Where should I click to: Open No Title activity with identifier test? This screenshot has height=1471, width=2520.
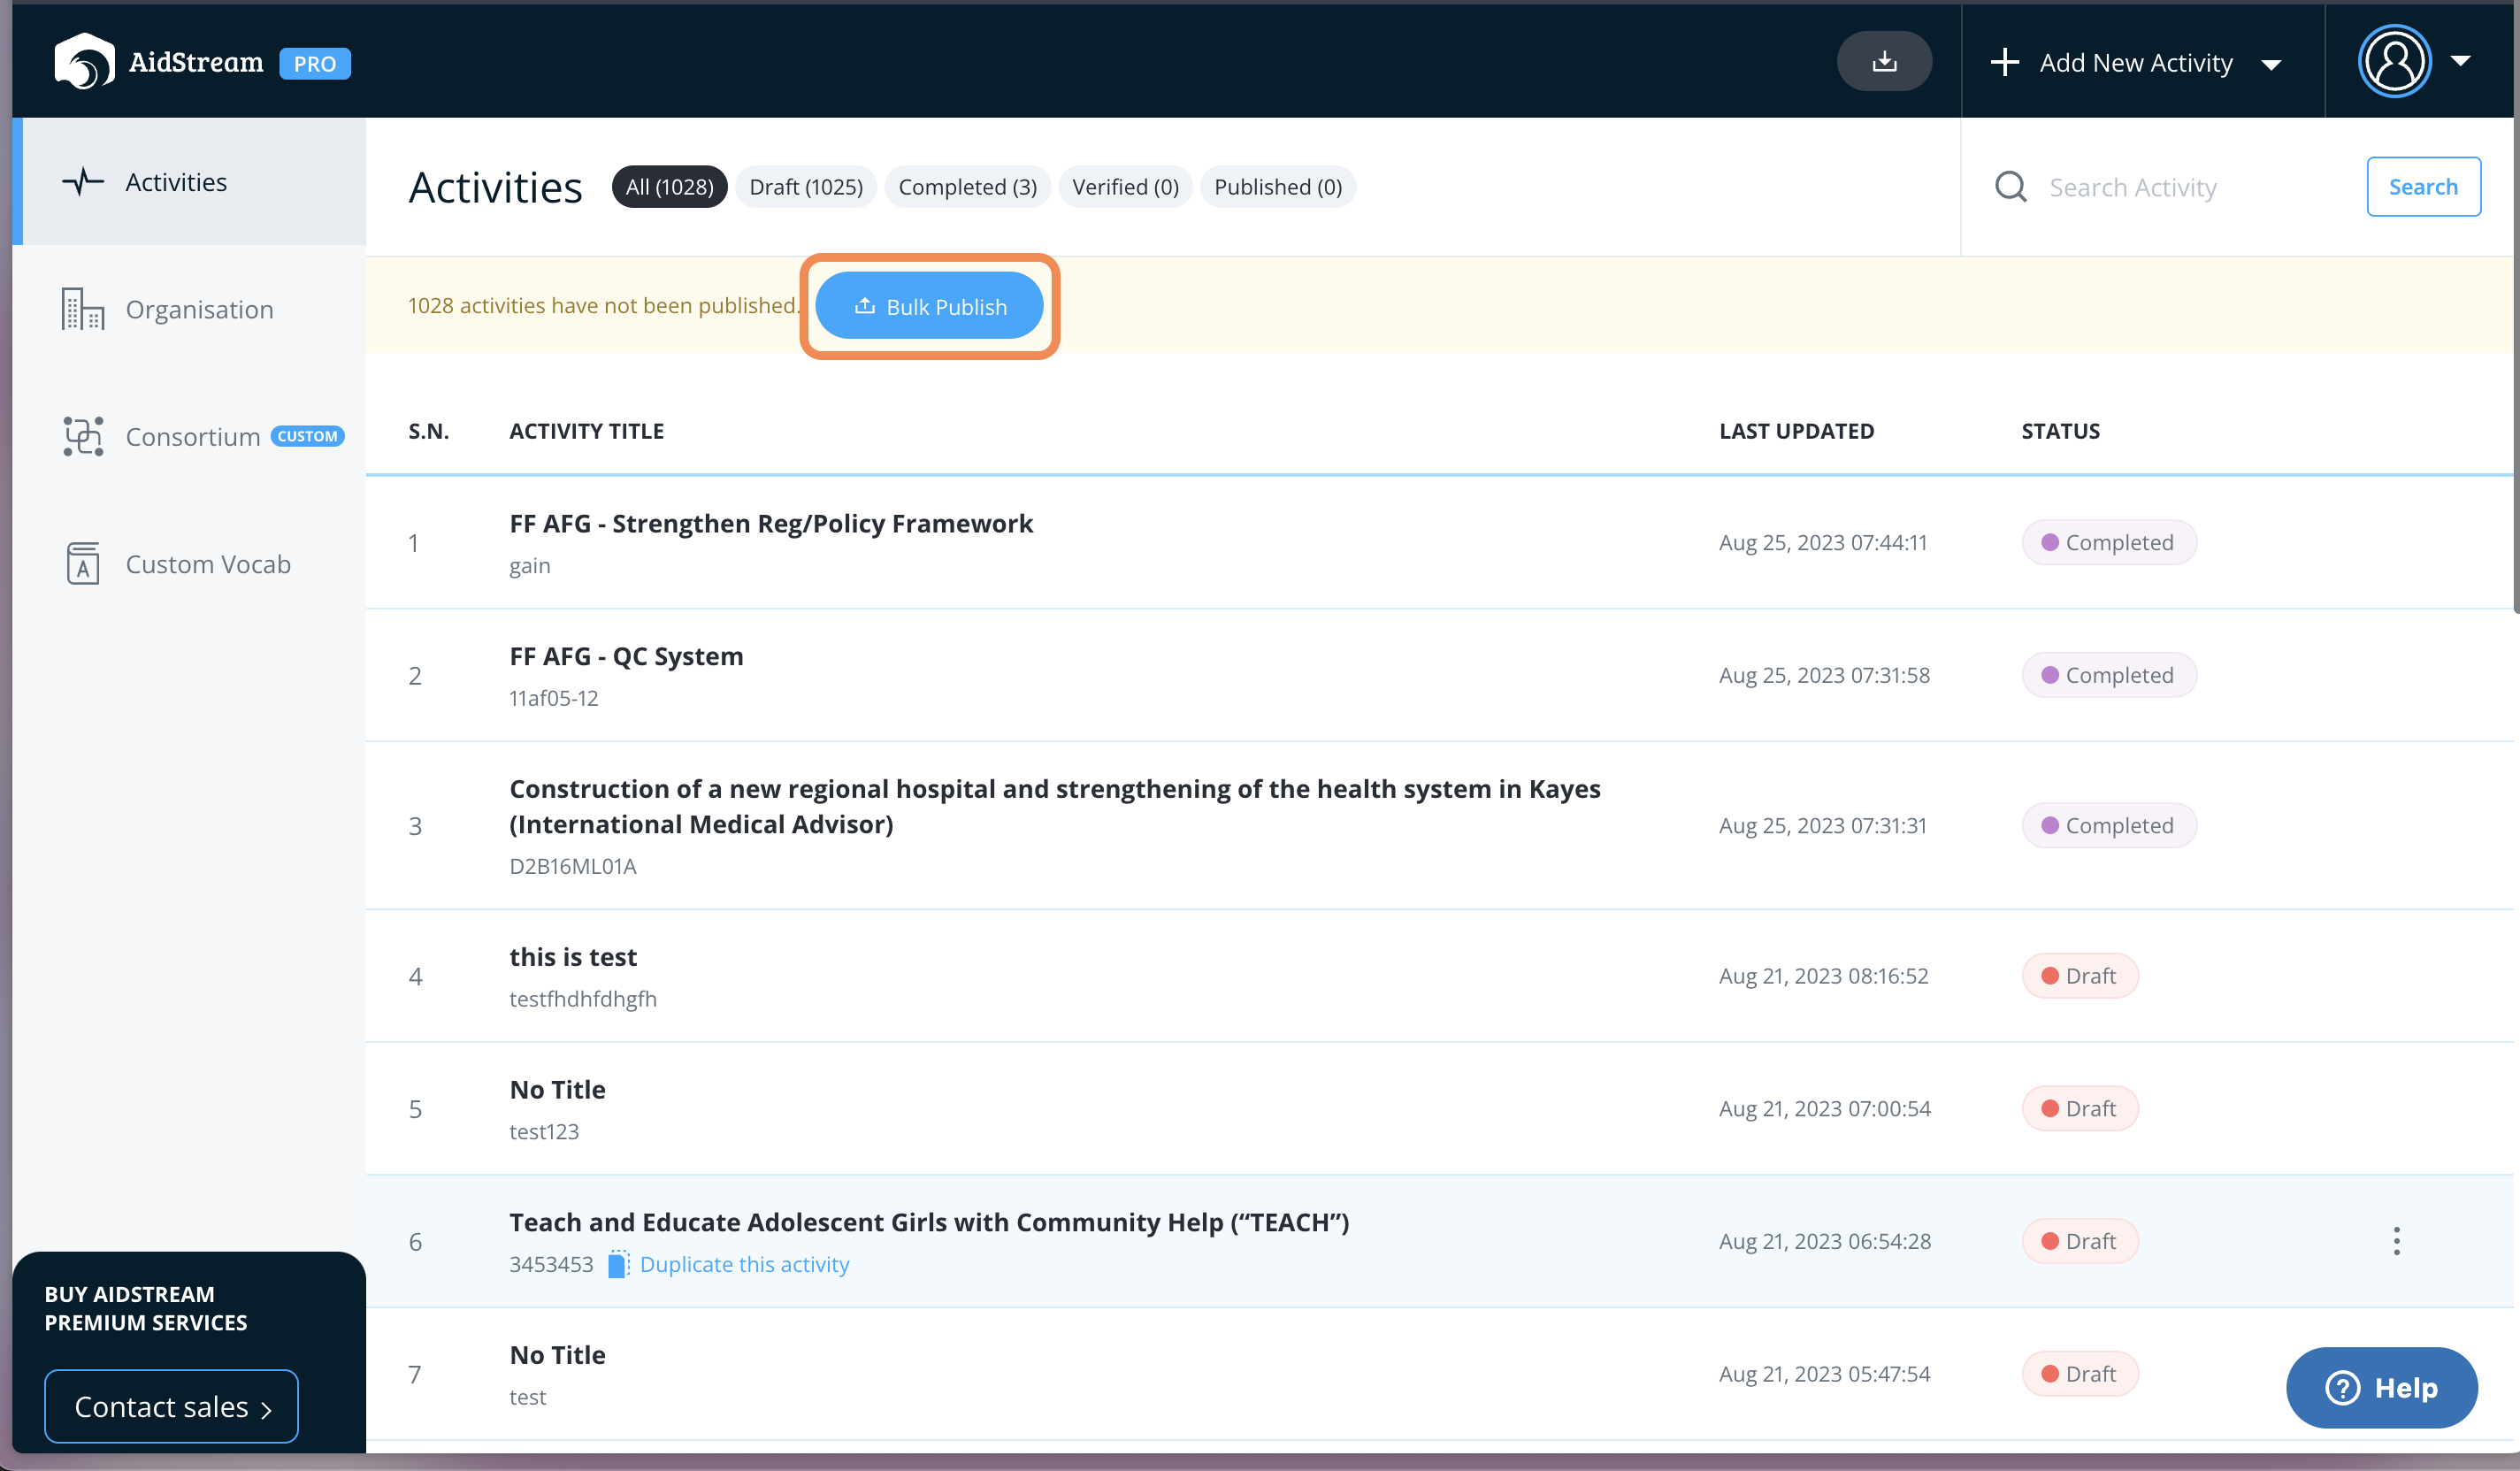[x=557, y=1355]
